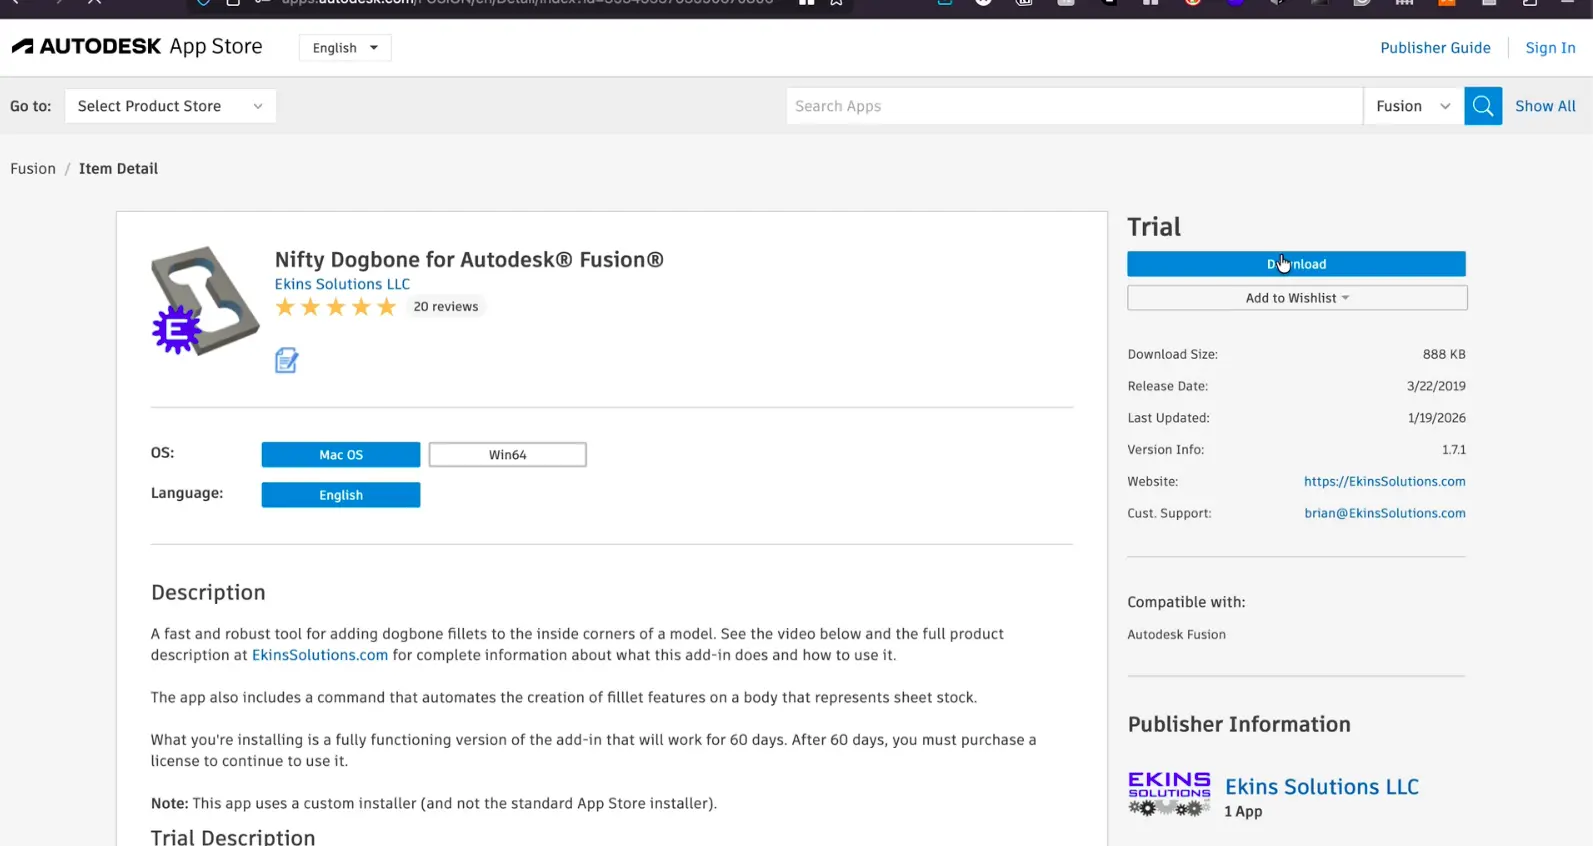This screenshot has height=846, width=1593.
Task: Click the "Compatible with:" label
Action: coord(1186,603)
